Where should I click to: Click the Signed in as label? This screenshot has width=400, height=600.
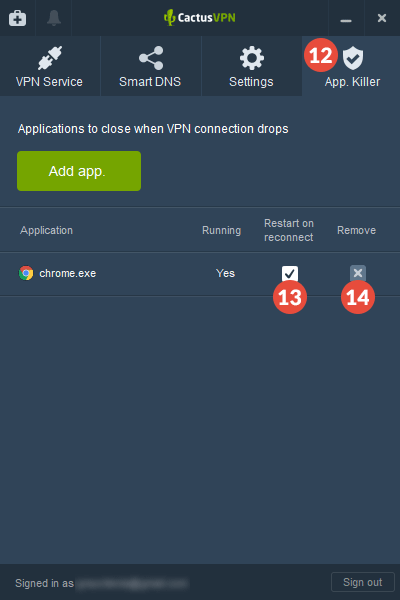coord(44,583)
